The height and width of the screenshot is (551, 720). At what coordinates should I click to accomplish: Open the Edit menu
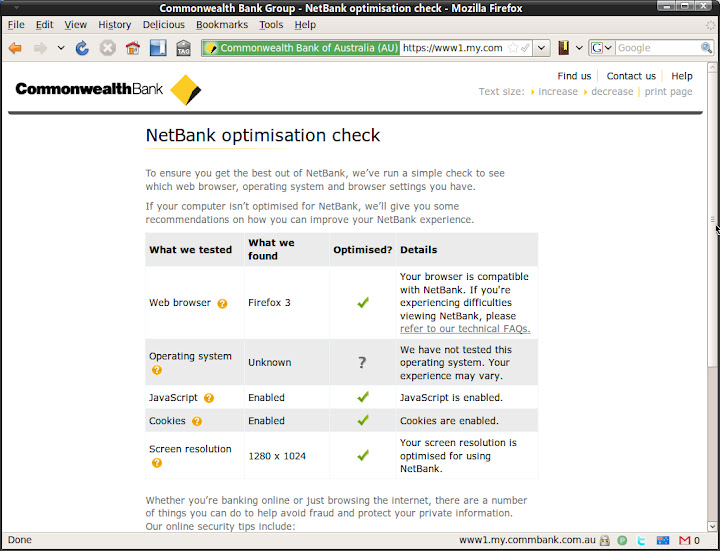tap(45, 25)
